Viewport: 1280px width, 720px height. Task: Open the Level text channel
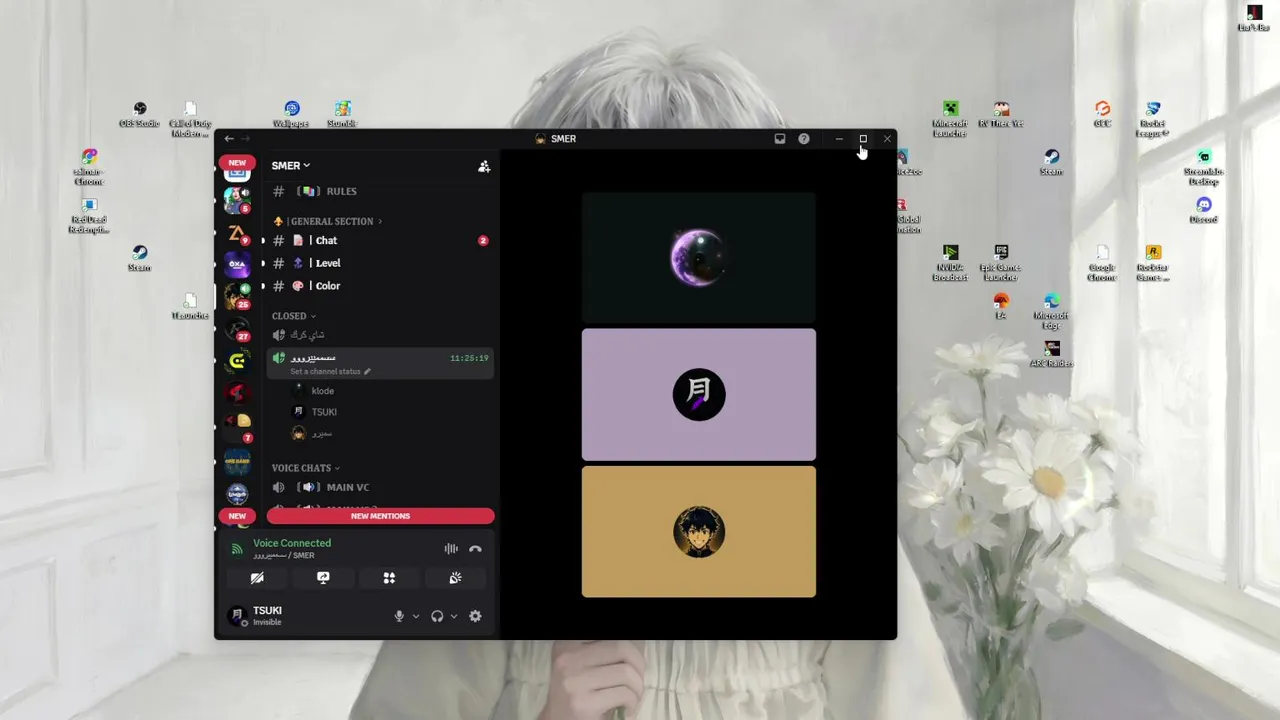[380, 263]
